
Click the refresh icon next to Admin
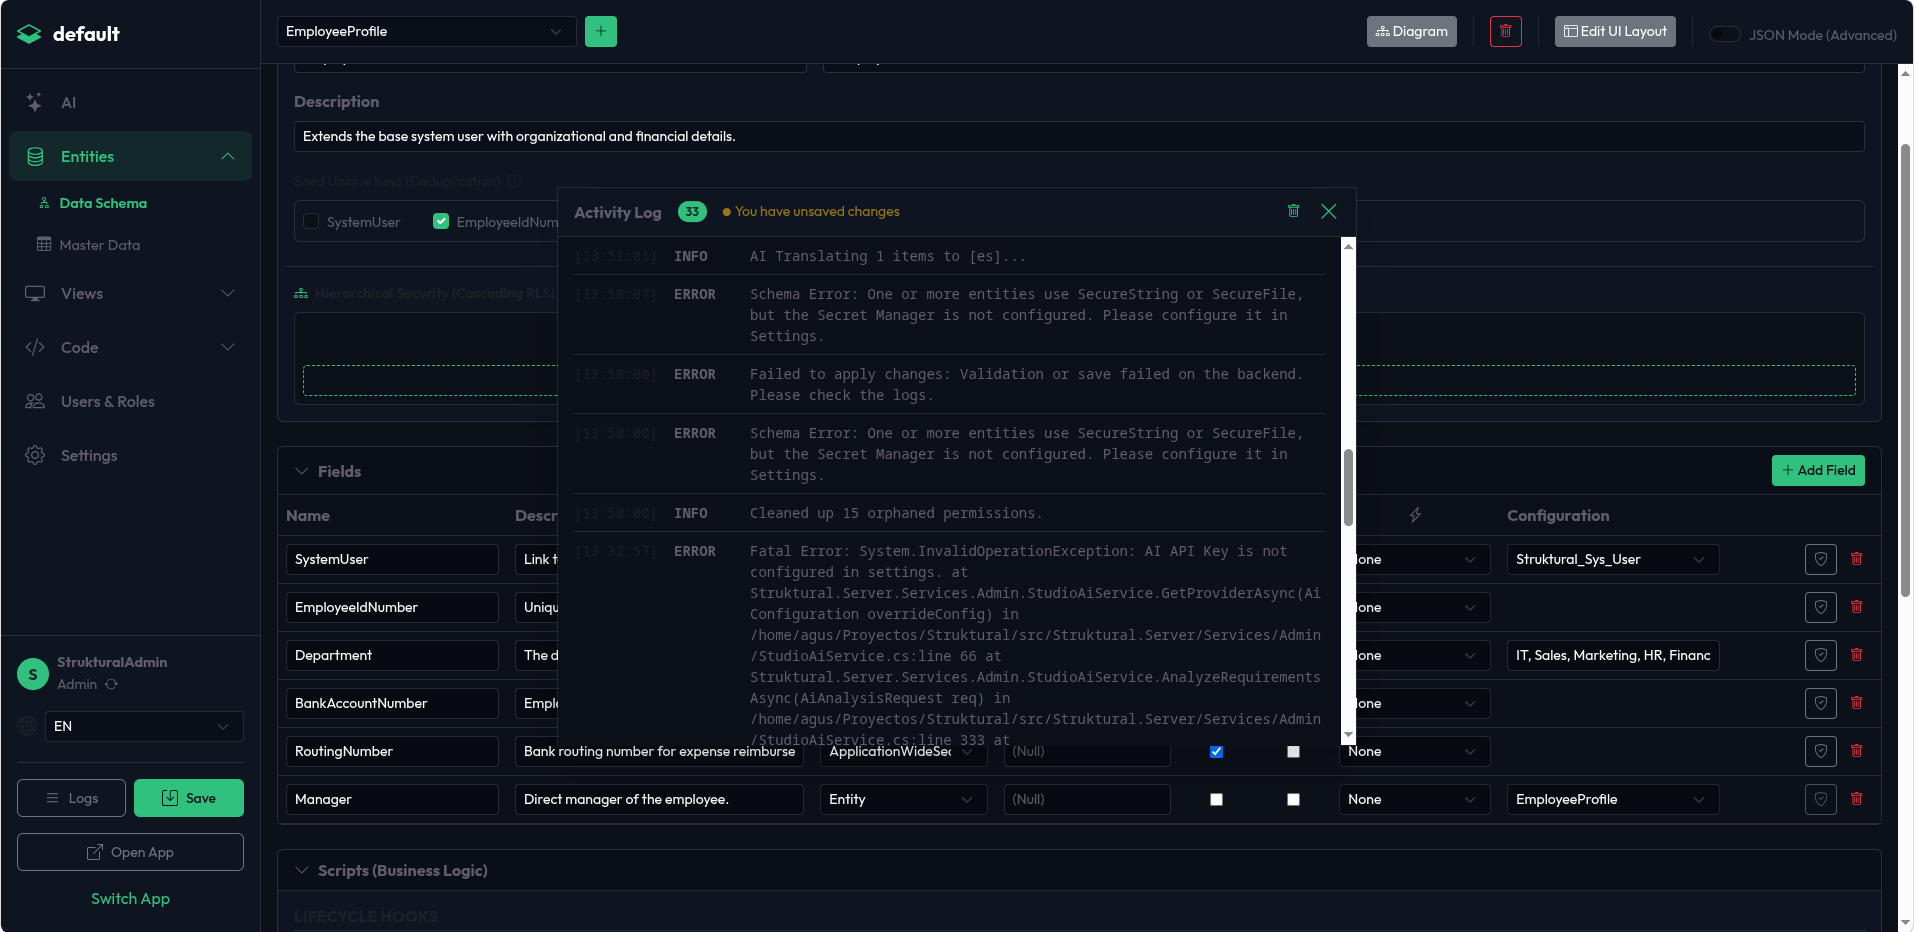click(112, 684)
